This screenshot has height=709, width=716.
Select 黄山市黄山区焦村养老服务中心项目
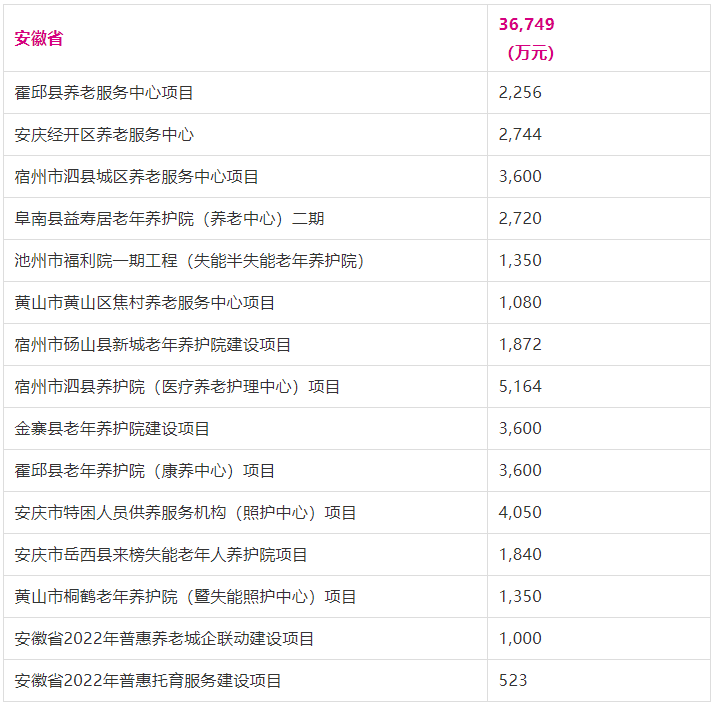click(145, 302)
